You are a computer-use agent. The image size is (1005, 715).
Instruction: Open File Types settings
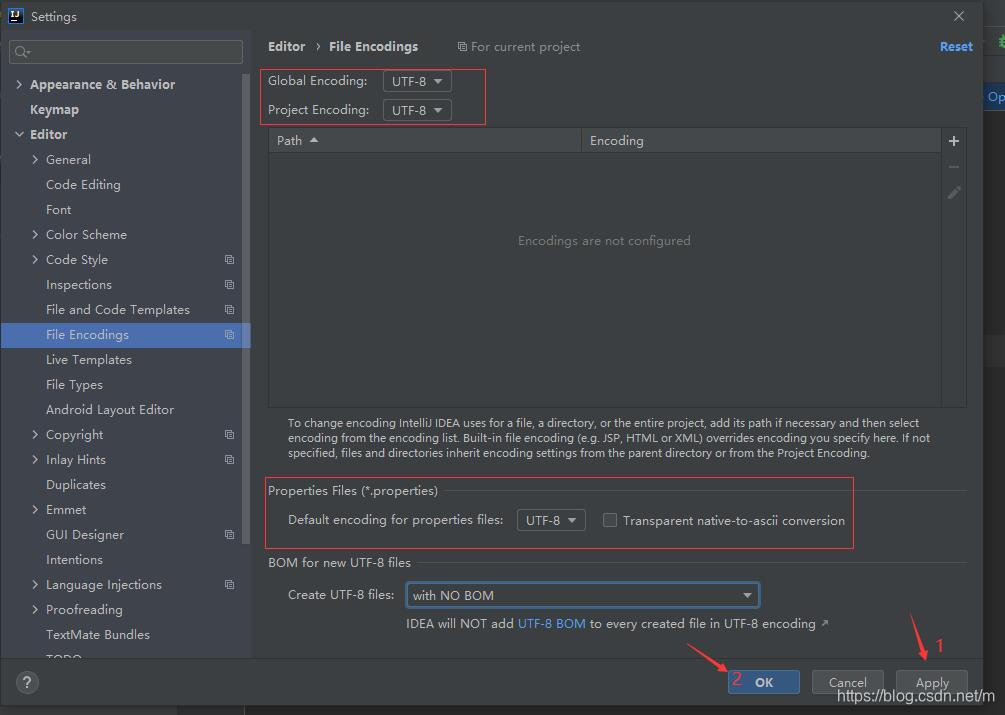coord(74,384)
